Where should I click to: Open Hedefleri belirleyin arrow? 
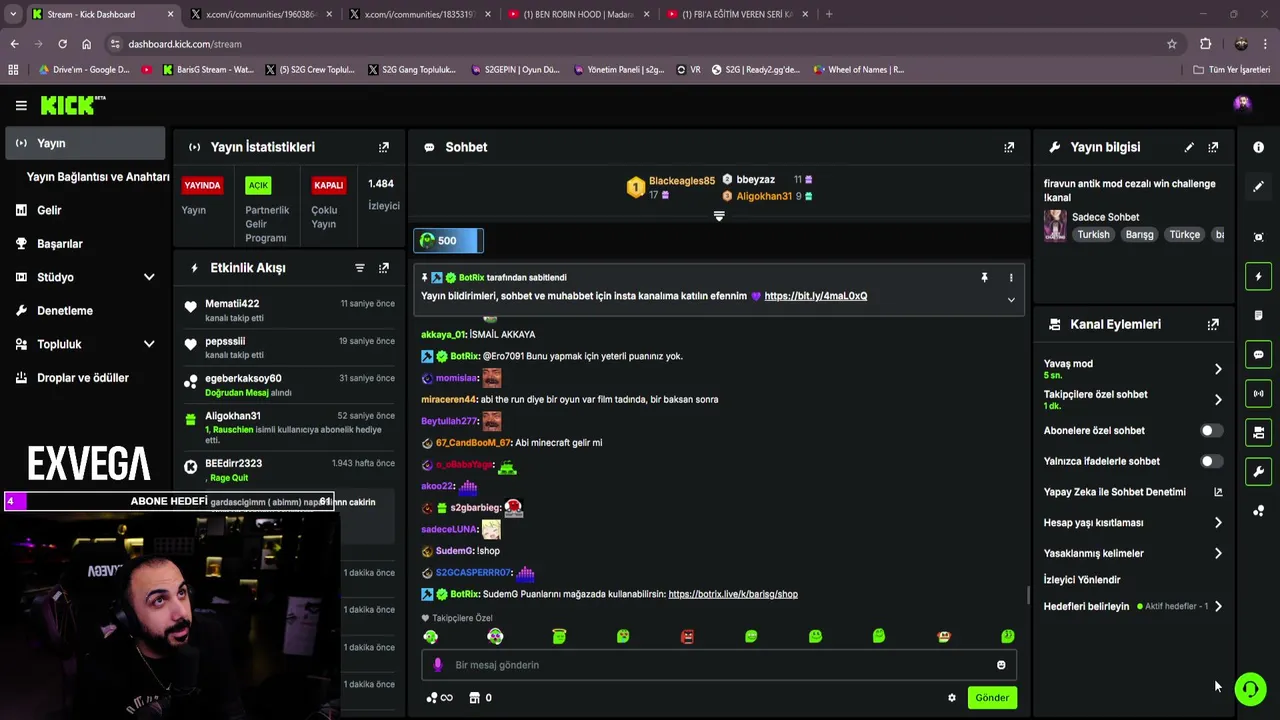click(x=1217, y=606)
